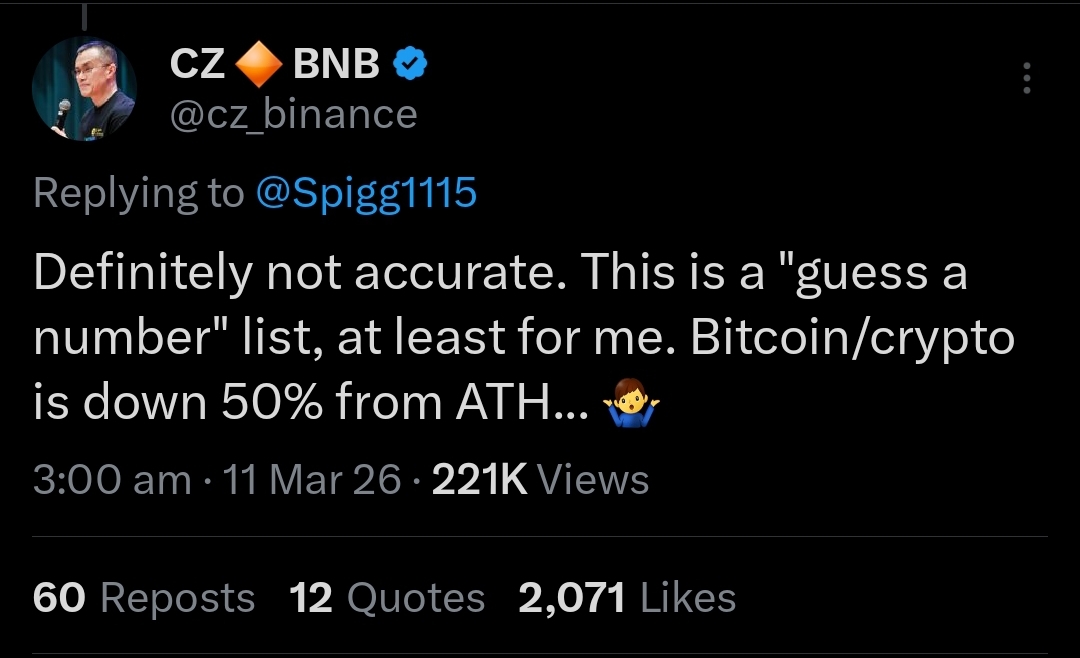Open the 12 Quotes list

312,598
